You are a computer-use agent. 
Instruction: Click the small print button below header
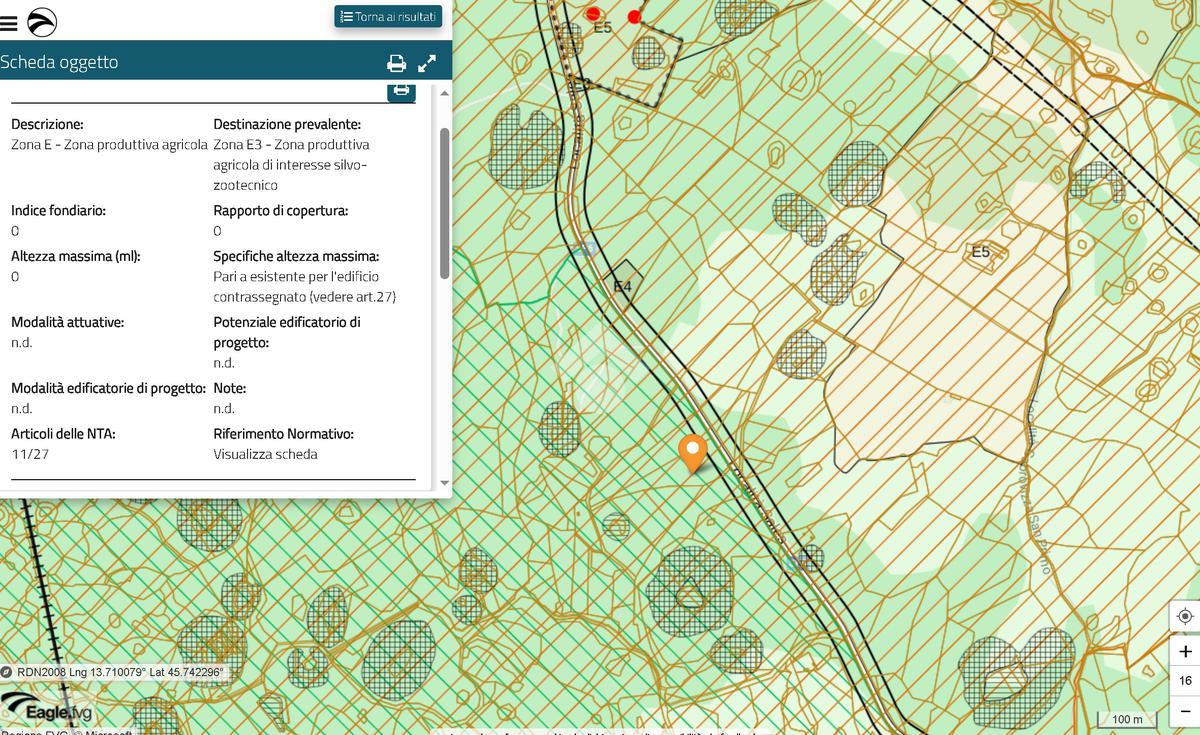tap(401, 91)
